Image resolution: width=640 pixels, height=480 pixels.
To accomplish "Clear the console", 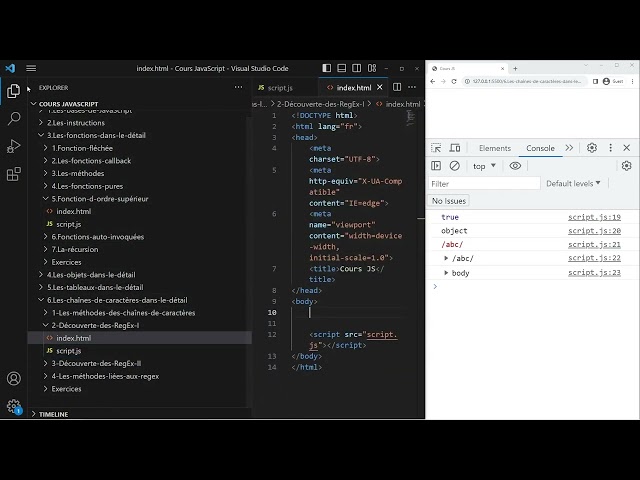I will tap(455, 166).
